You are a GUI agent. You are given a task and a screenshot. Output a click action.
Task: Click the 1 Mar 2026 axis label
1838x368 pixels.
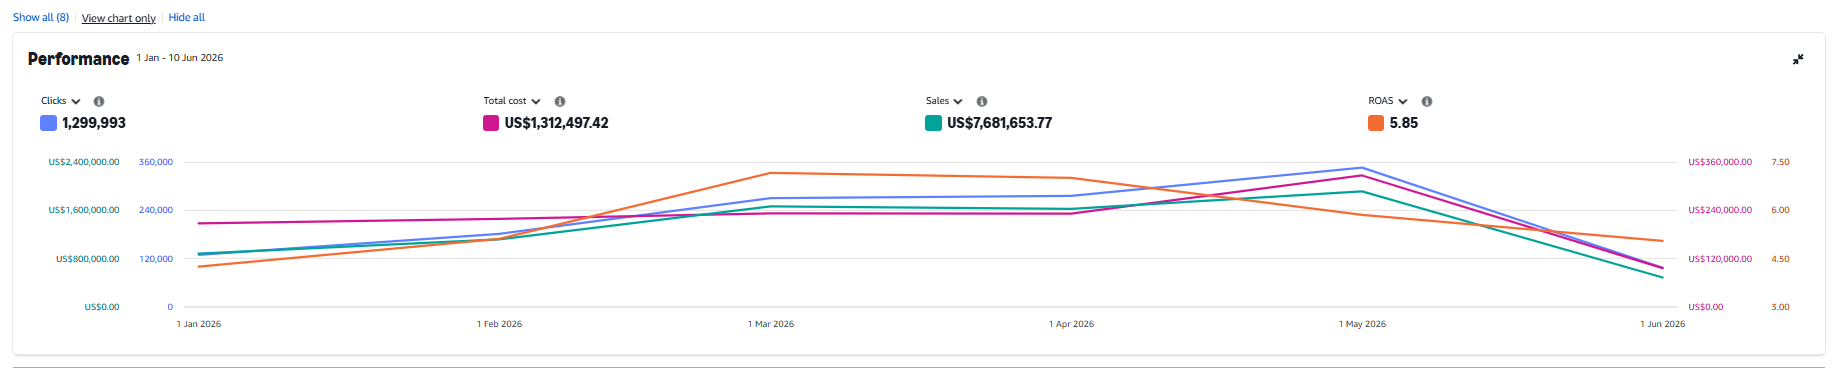771,324
